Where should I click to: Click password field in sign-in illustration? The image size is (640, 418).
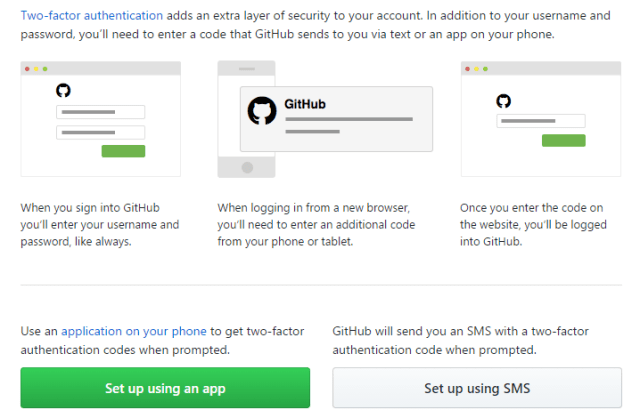click(x=102, y=132)
